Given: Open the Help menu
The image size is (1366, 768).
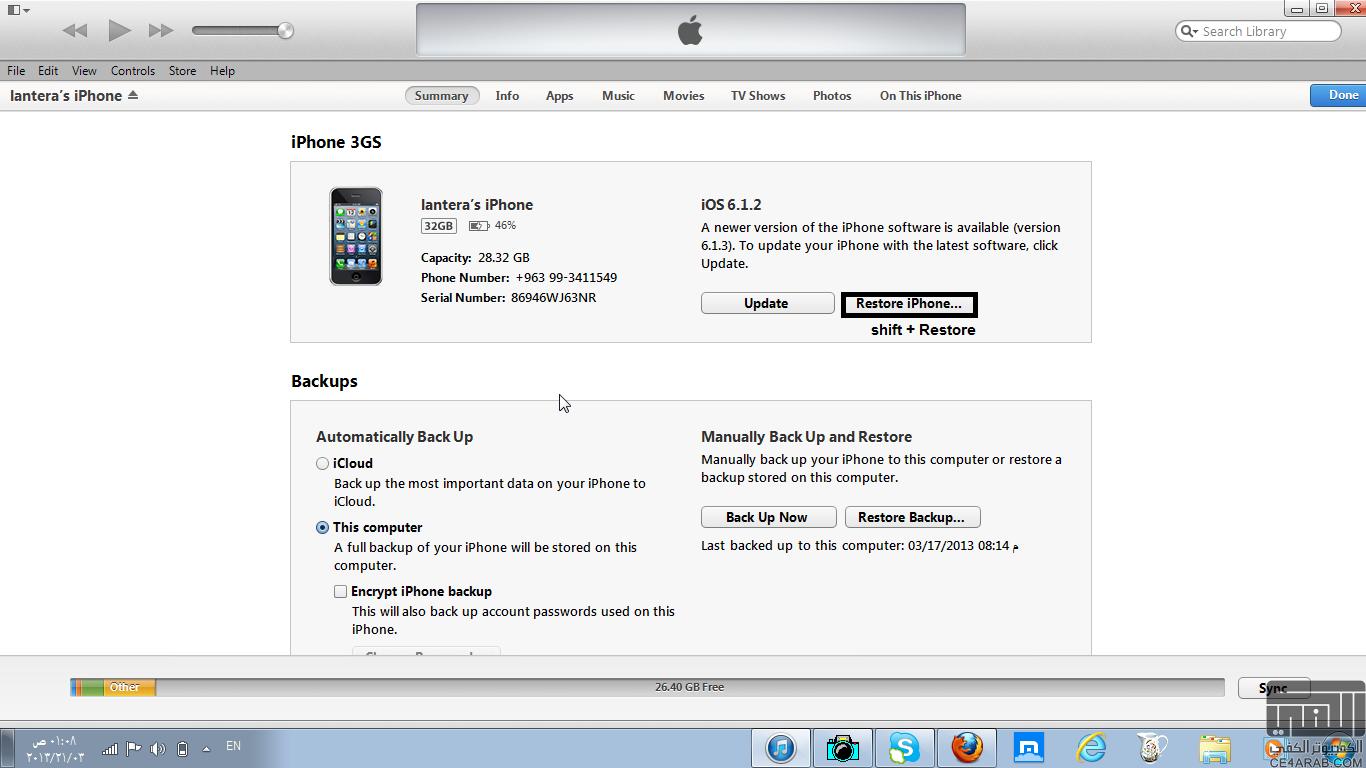Looking at the screenshot, I should 222,71.
